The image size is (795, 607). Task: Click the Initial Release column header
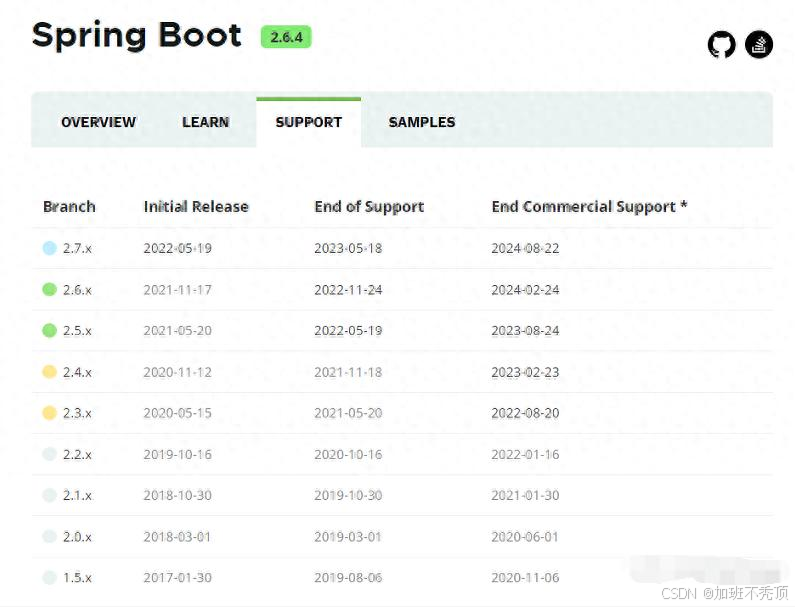point(196,206)
